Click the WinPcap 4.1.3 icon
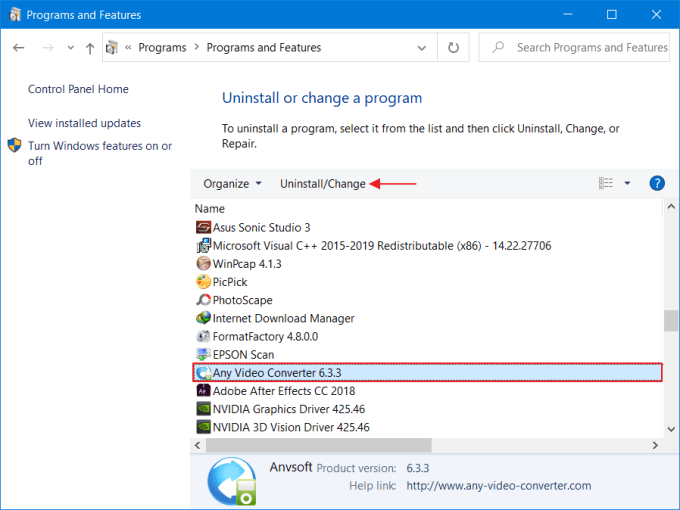 [x=203, y=264]
